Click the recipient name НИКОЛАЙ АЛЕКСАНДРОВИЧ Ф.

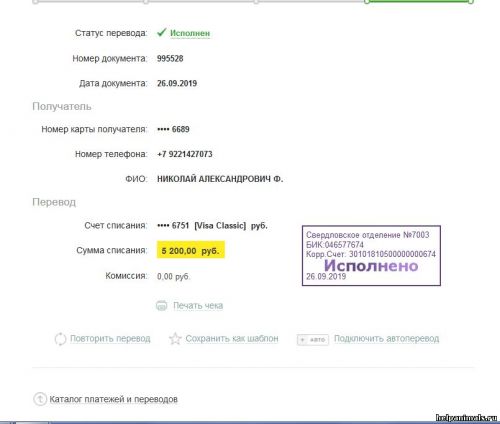pos(220,179)
